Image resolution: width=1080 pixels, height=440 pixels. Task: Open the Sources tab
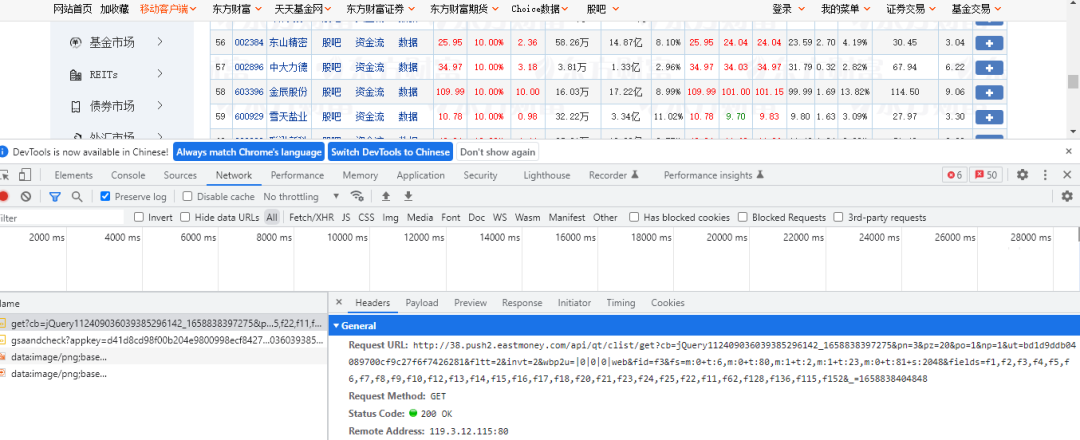coord(180,175)
